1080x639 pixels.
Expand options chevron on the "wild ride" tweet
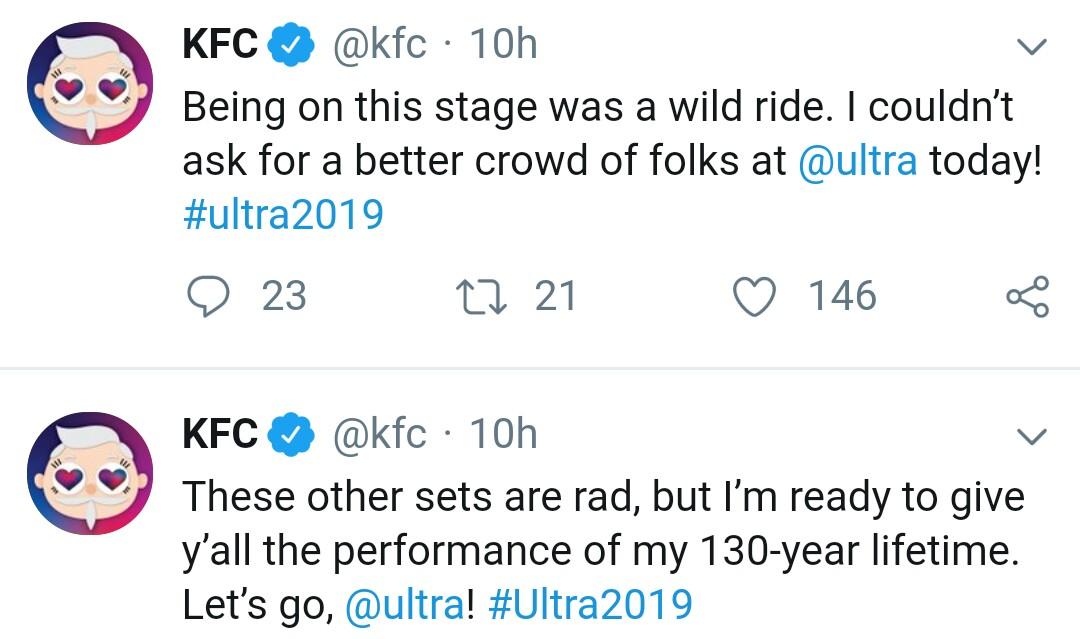coord(1030,46)
